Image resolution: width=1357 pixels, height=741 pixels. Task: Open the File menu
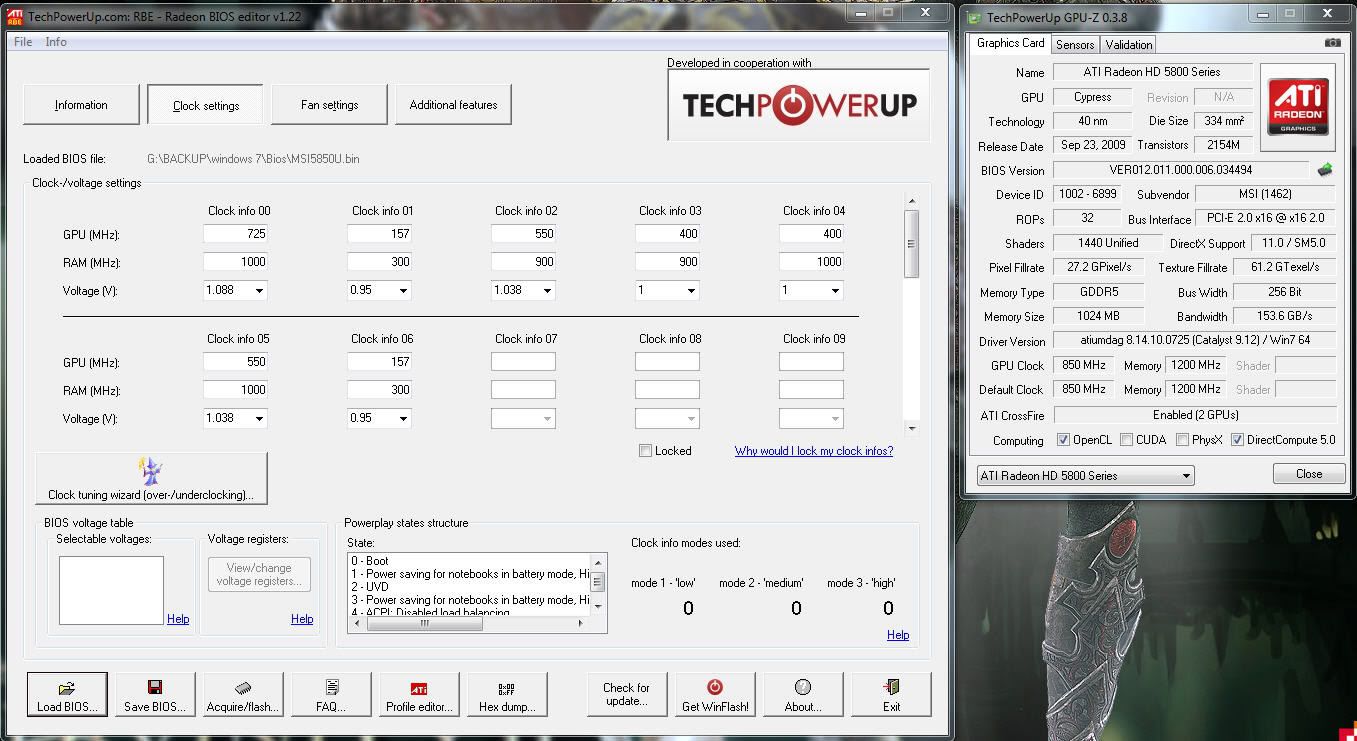[23, 42]
